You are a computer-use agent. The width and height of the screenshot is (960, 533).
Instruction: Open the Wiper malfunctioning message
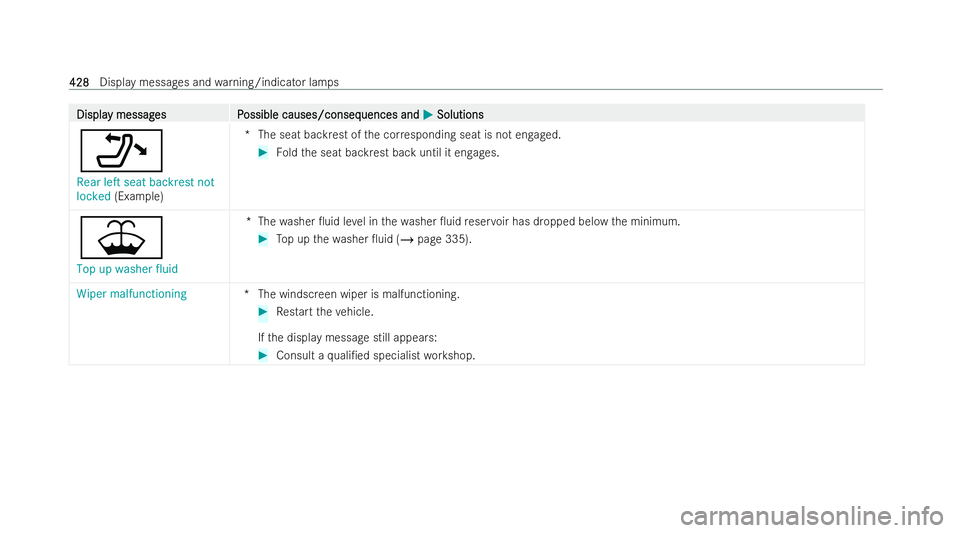tap(132, 294)
